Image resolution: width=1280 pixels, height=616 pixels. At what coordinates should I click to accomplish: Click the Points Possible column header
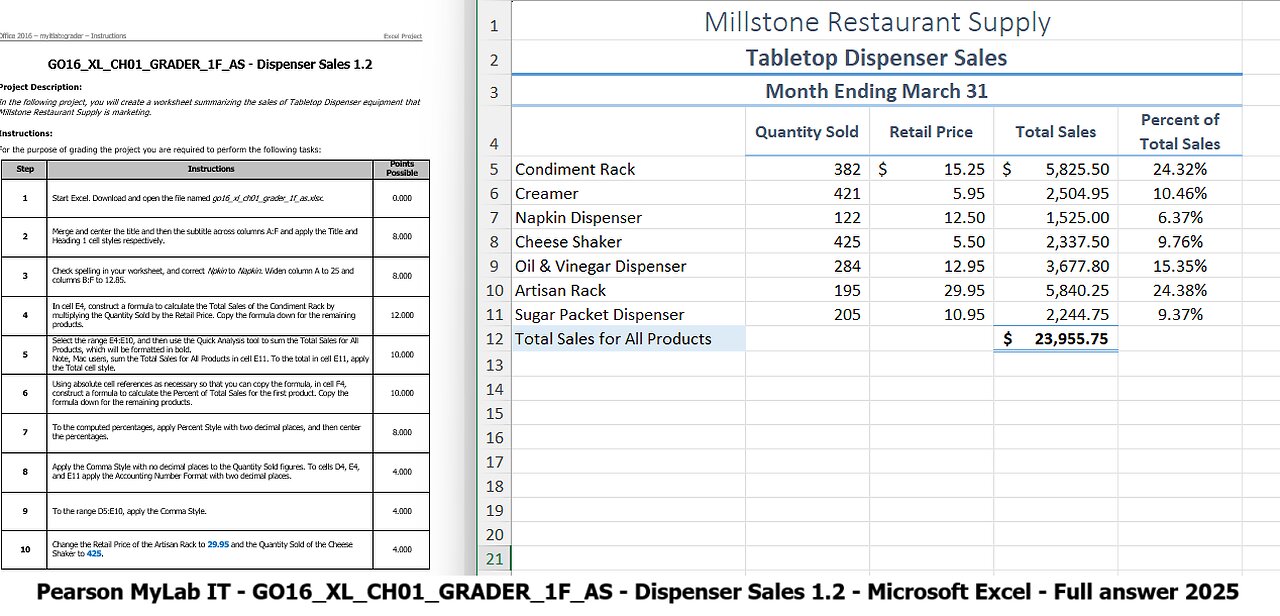(401, 169)
